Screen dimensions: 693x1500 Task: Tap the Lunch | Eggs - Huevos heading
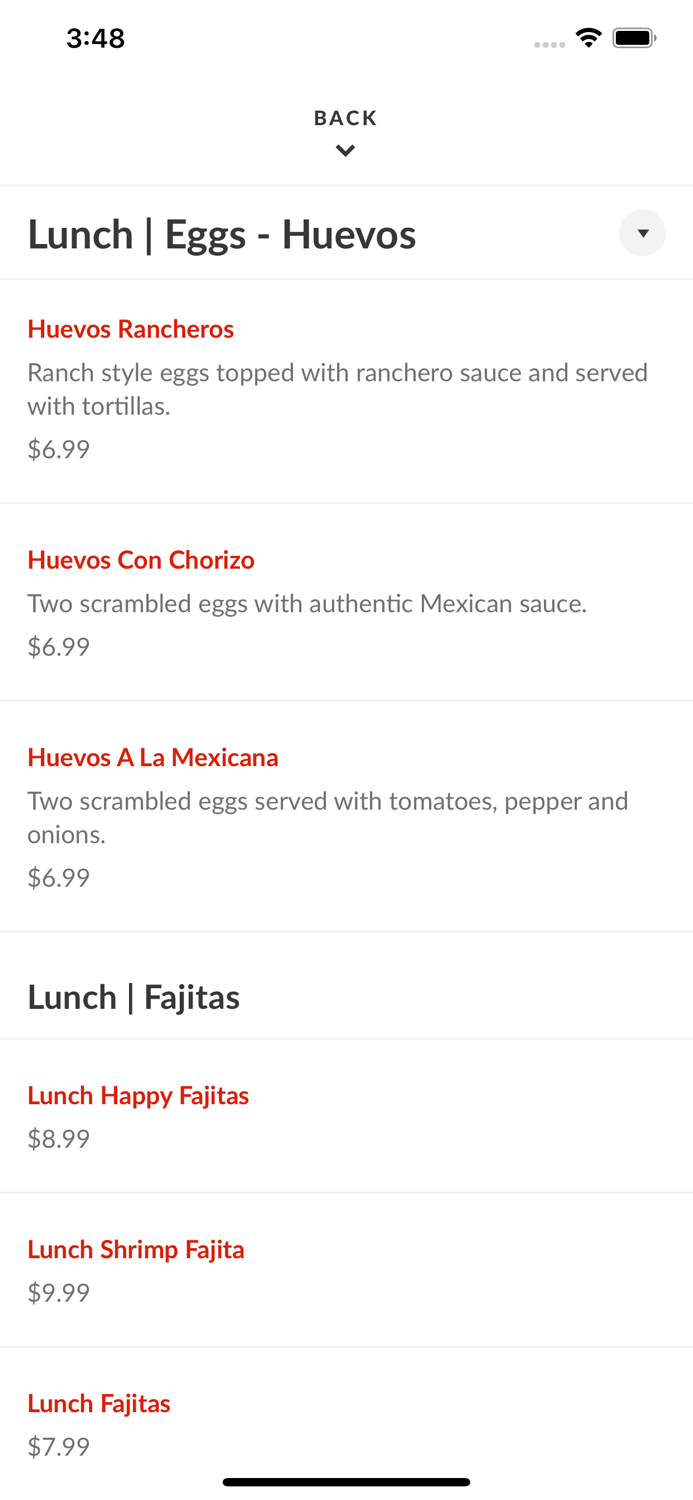tap(222, 234)
